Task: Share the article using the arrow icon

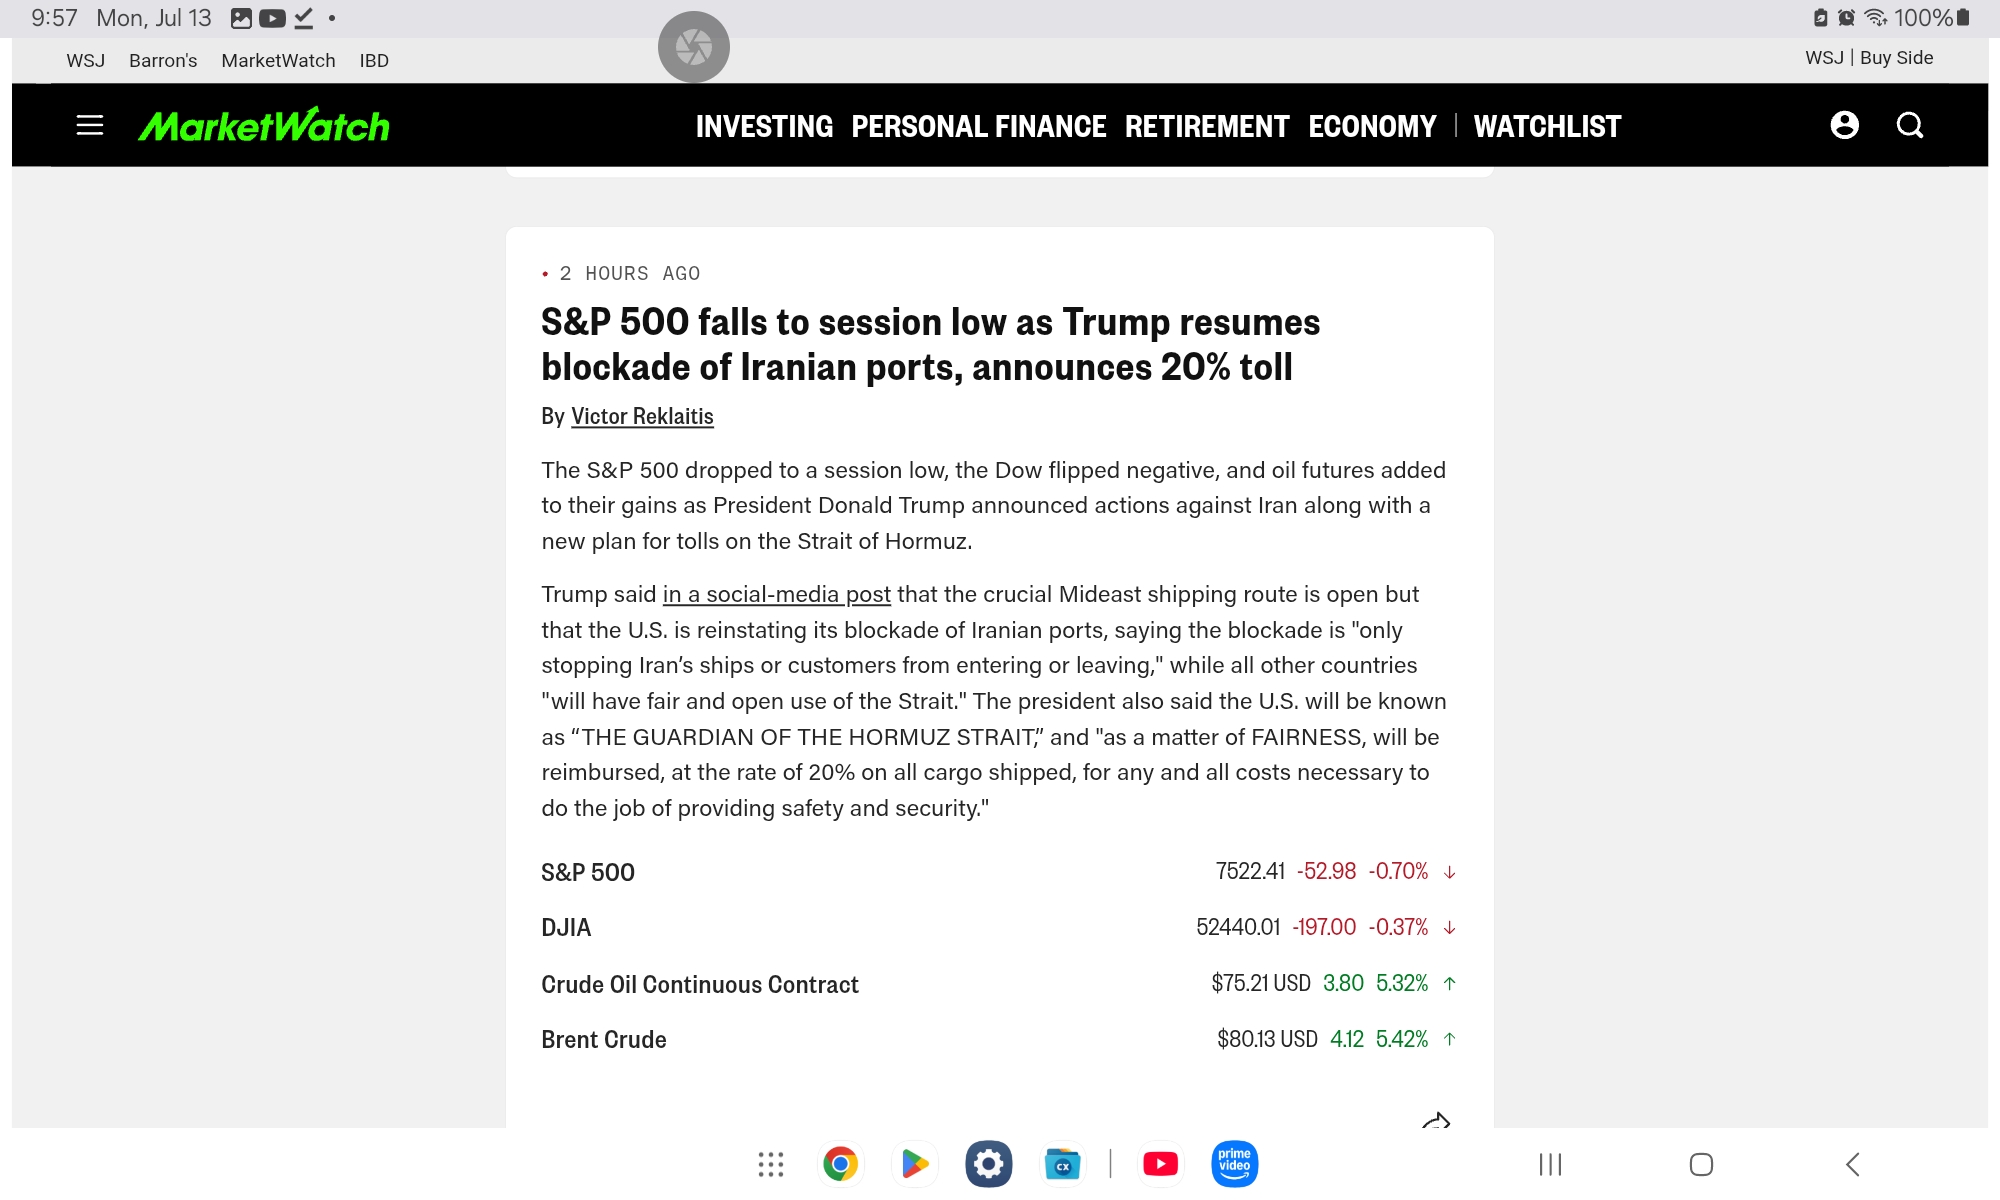Action: point(1436,1120)
